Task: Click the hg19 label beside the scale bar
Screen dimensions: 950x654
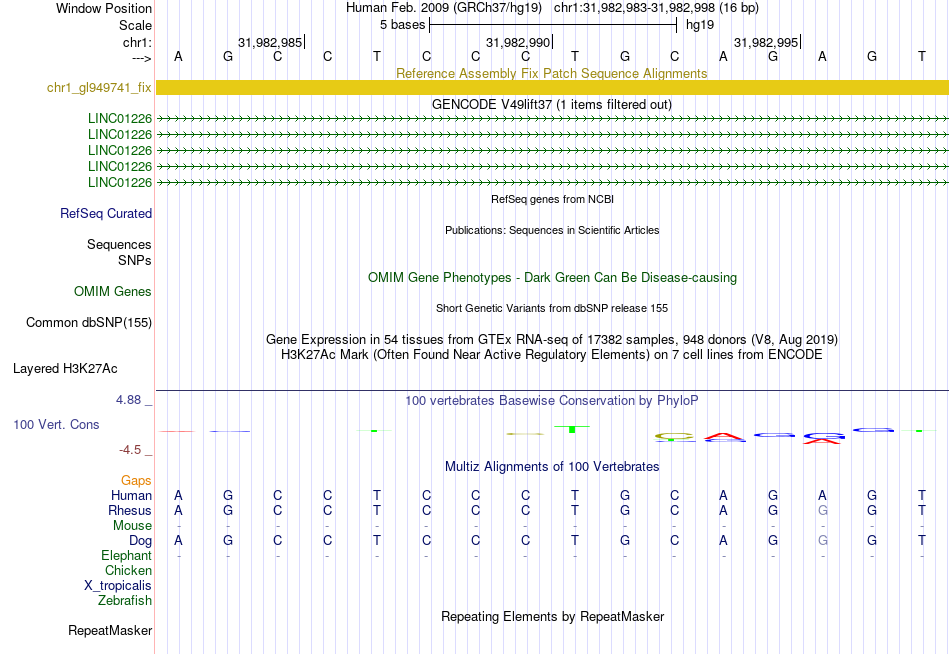Action: (700, 25)
